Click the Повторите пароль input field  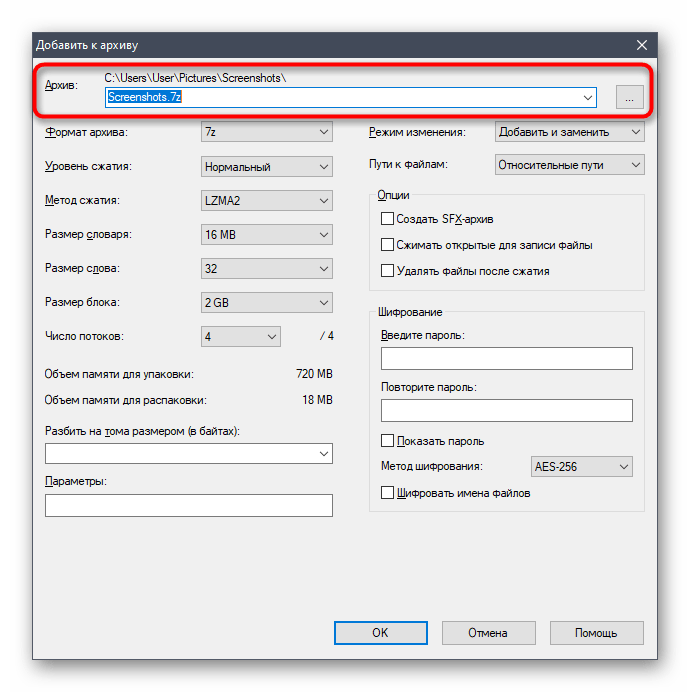pyautogui.click(x=506, y=410)
